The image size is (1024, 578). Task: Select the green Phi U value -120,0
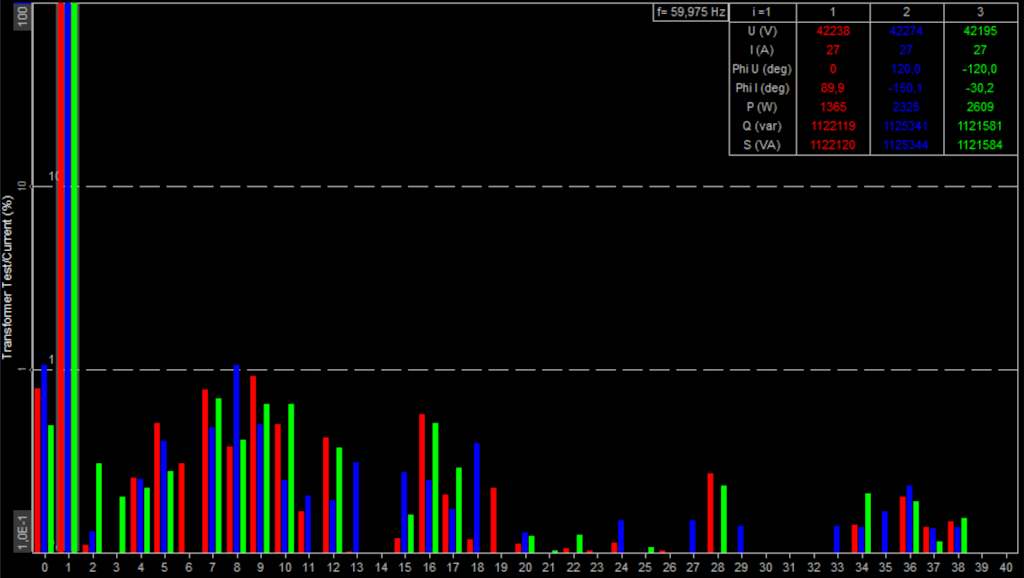pos(980,69)
